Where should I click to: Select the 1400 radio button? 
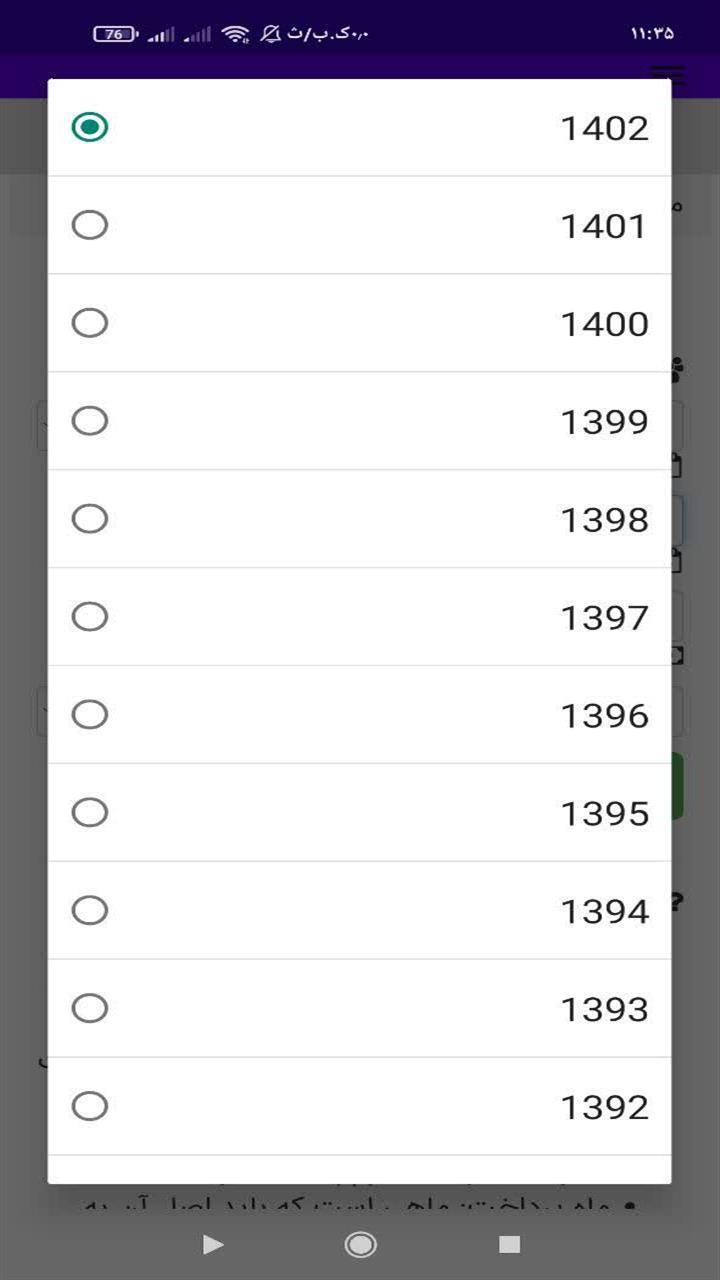(x=90, y=323)
